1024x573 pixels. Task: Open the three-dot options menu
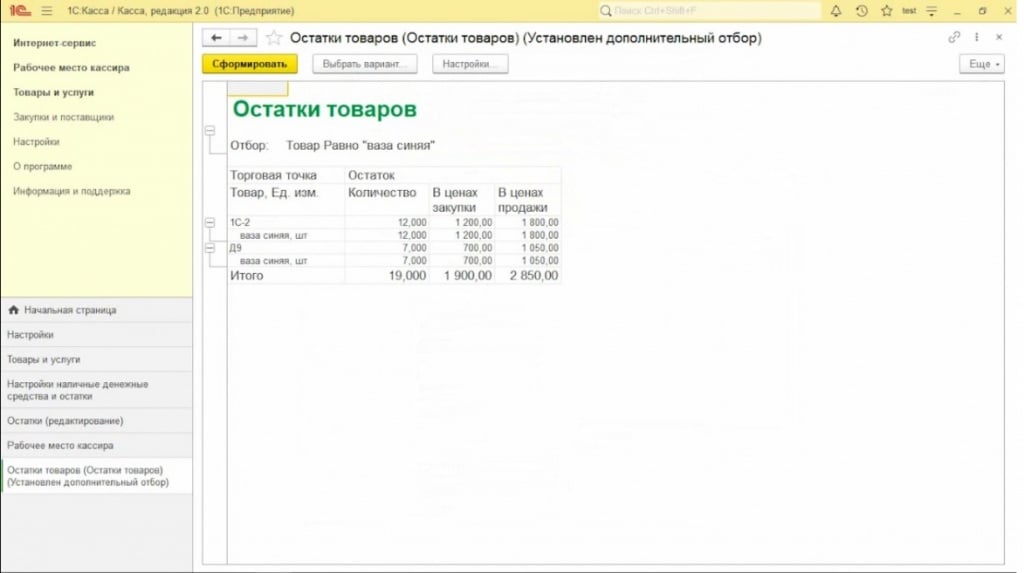click(x=976, y=37)
